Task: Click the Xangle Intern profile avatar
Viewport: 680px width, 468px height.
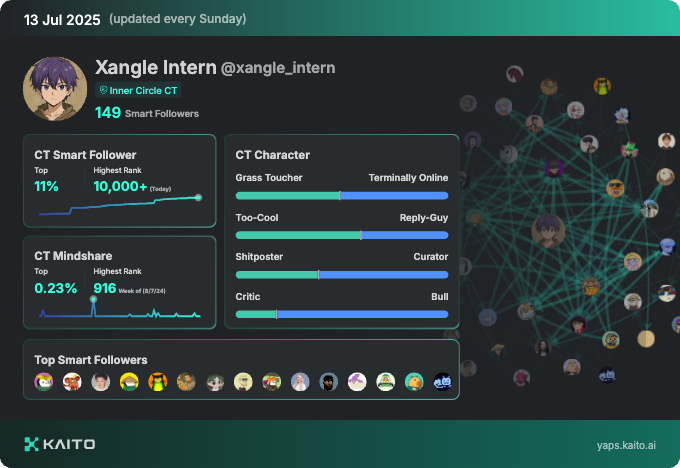Action: pyautogui.click(x=55, y=89)
